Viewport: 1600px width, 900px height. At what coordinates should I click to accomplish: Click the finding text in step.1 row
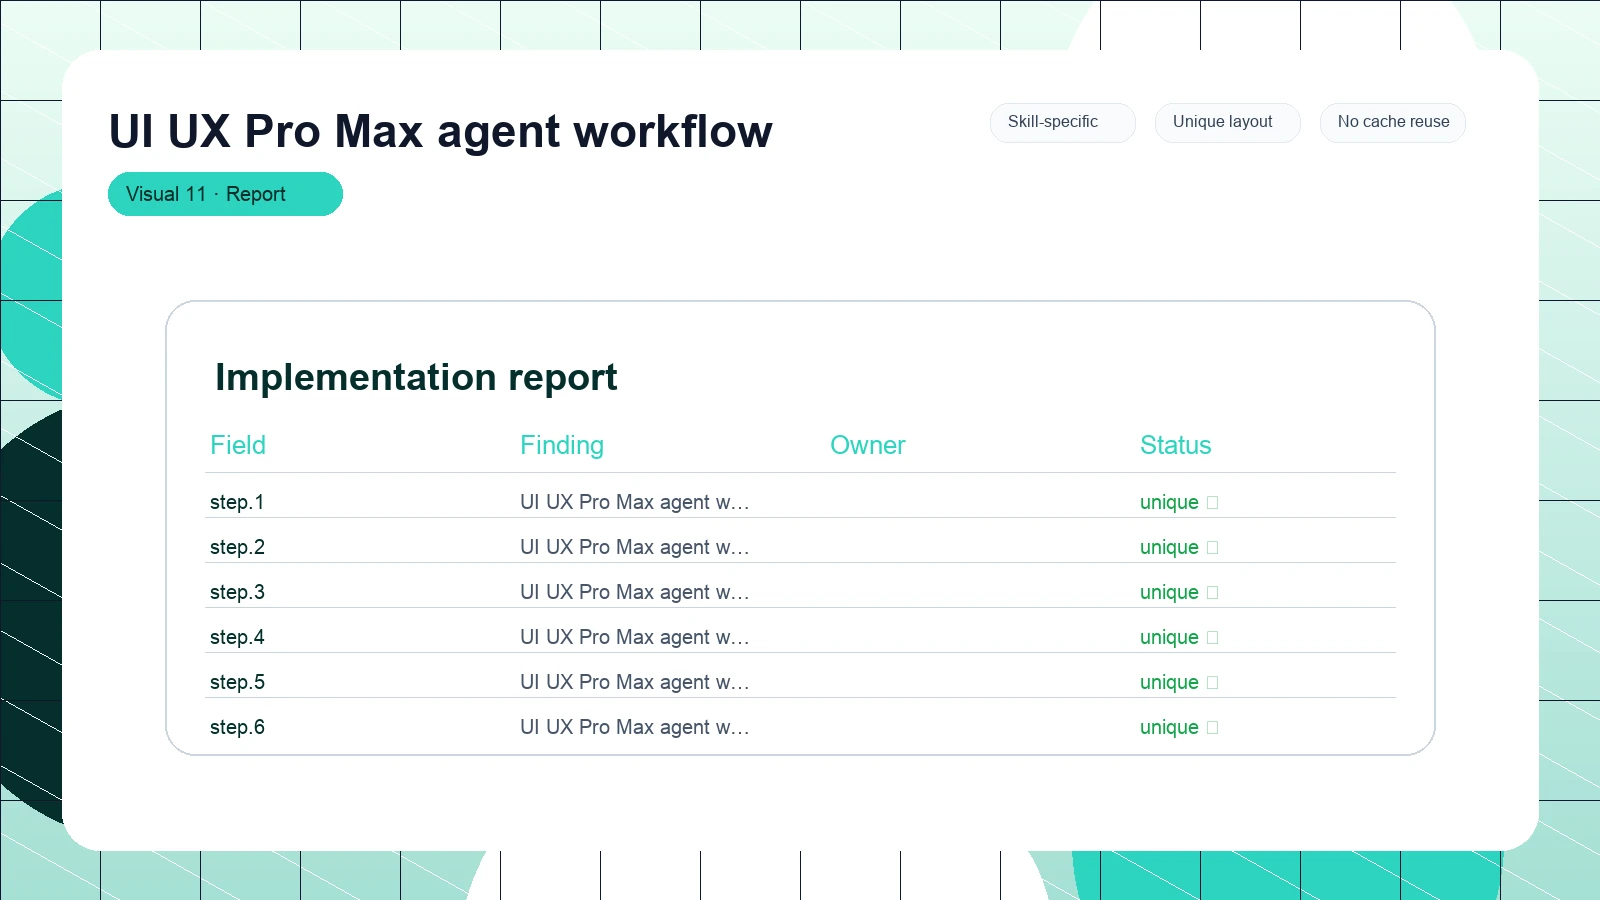tap(634, 502)
